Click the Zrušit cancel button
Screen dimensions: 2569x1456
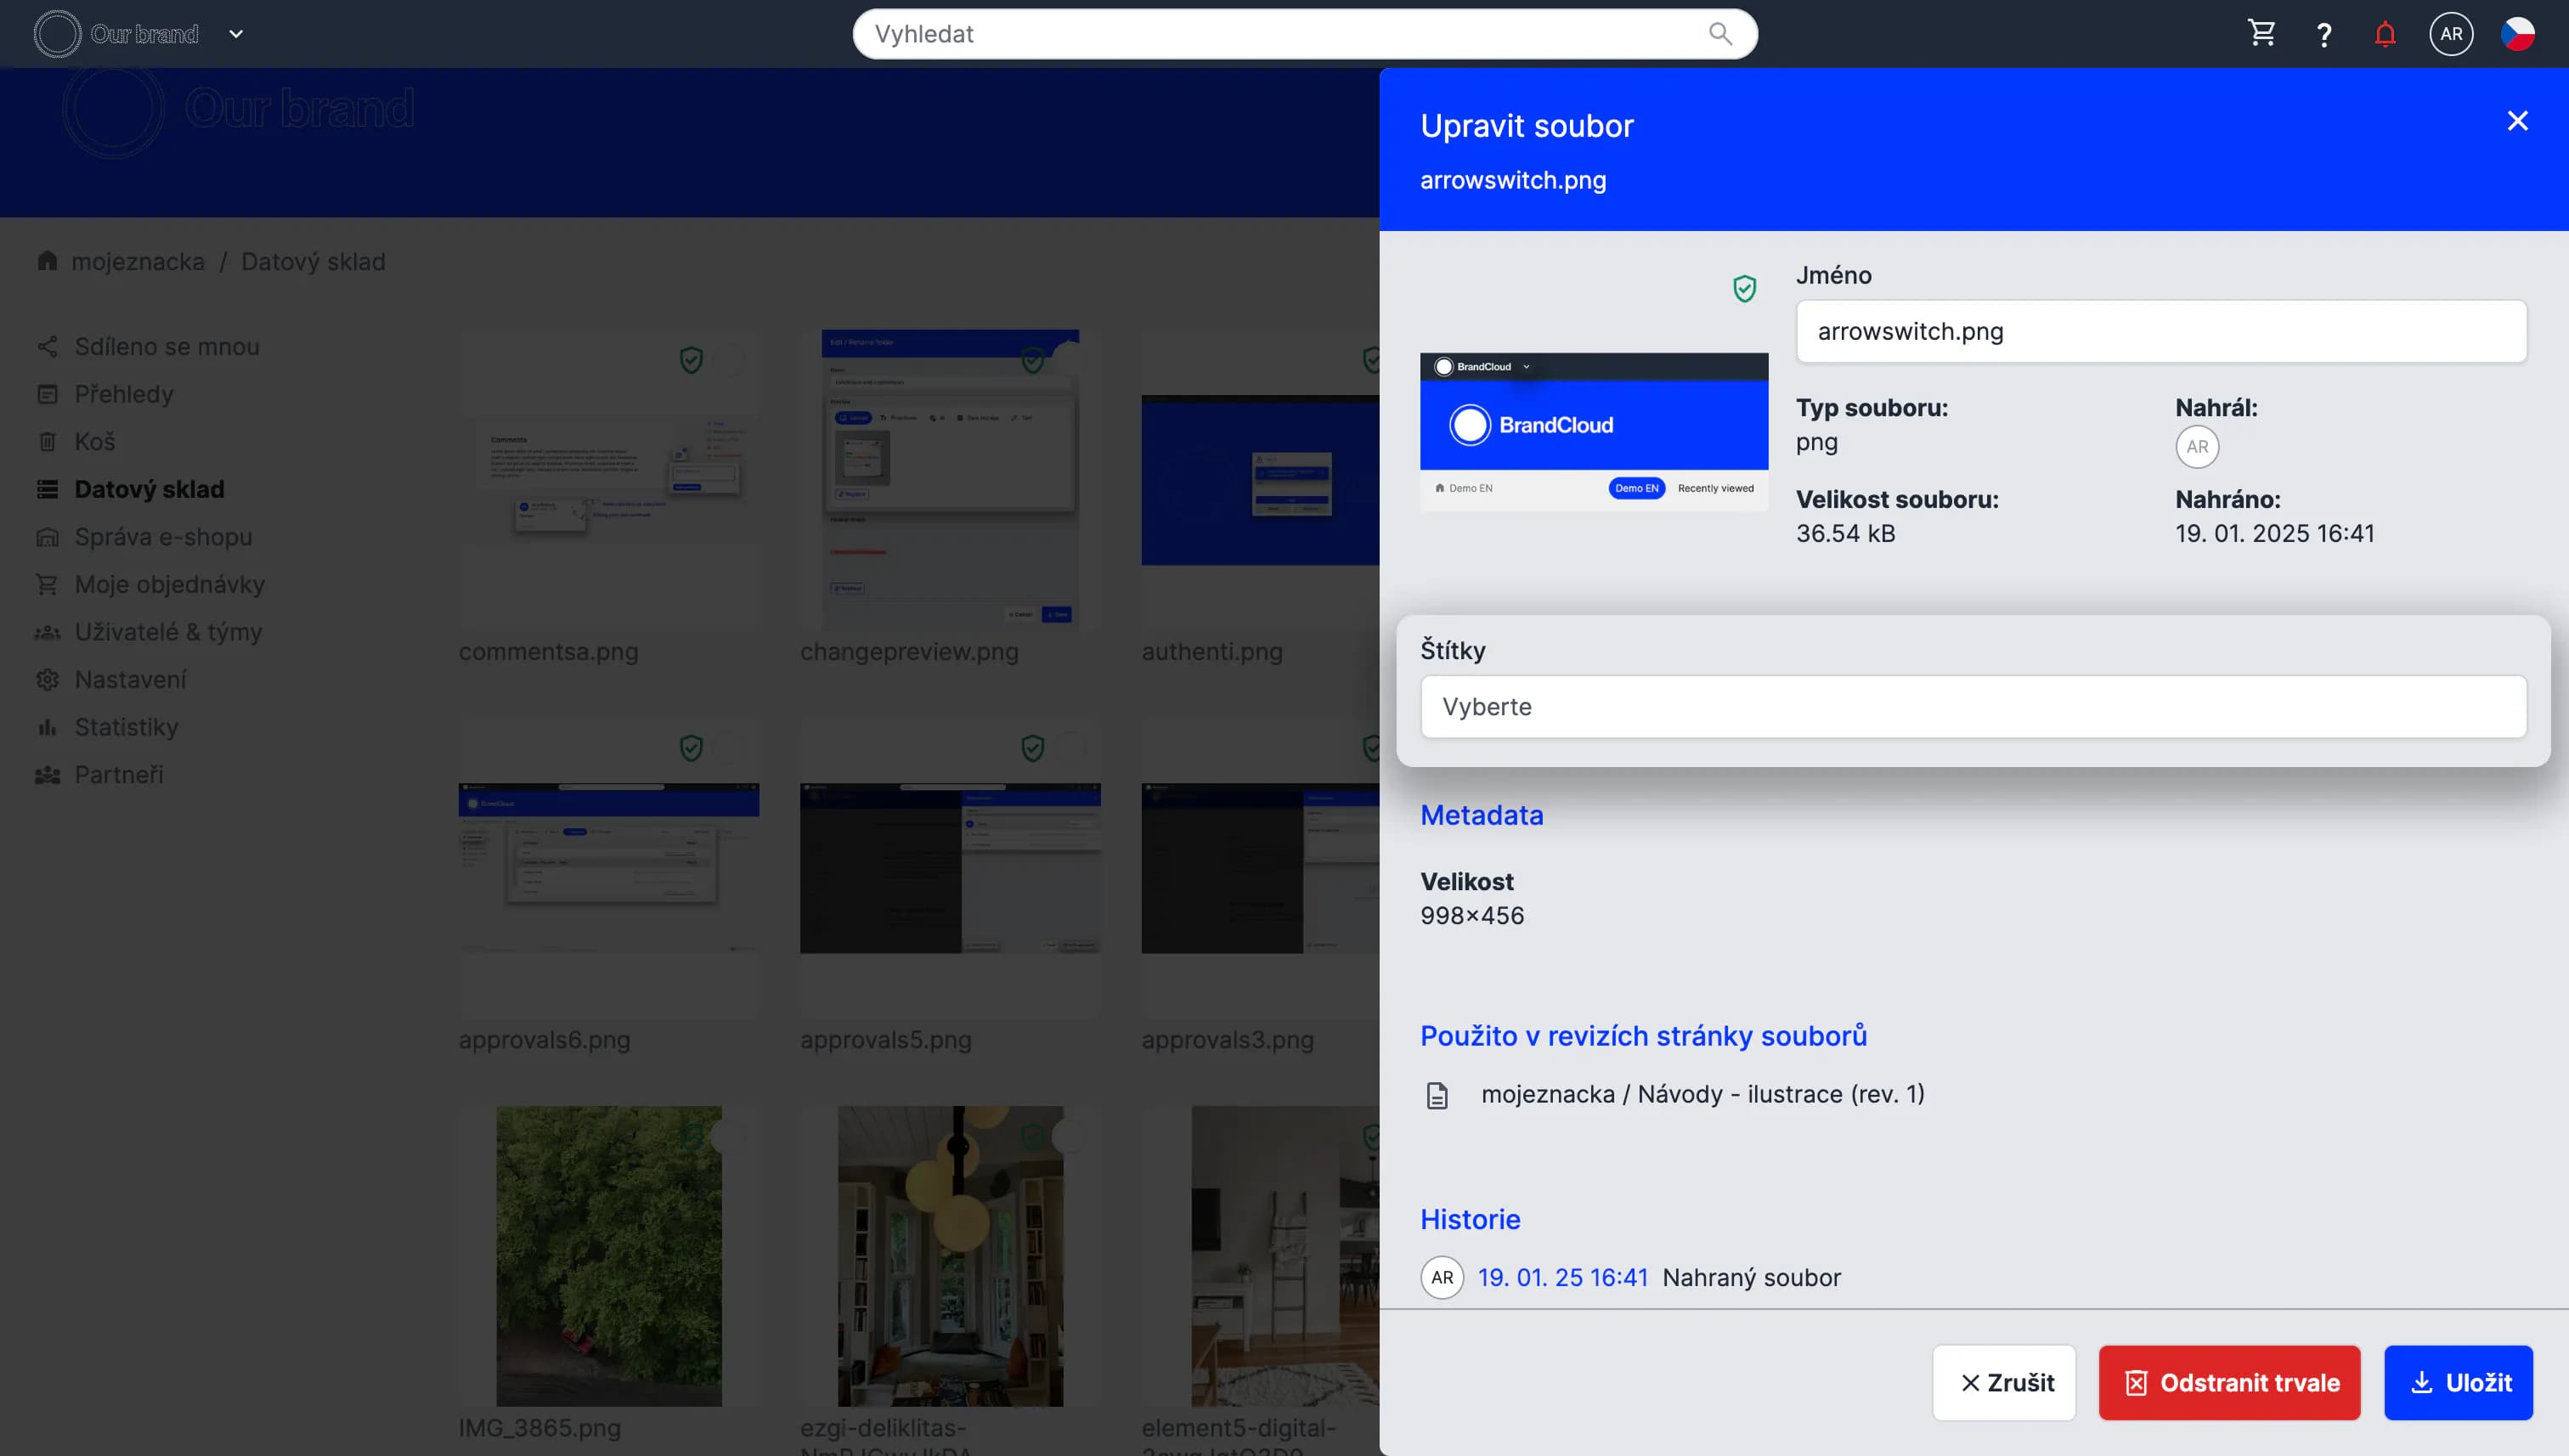2004,1383
